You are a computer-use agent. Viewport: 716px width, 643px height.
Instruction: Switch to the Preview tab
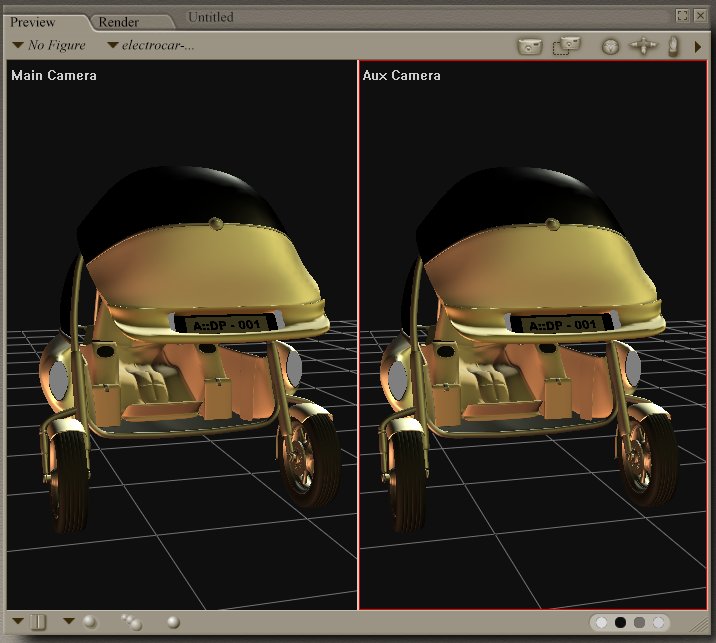point(33,22)
